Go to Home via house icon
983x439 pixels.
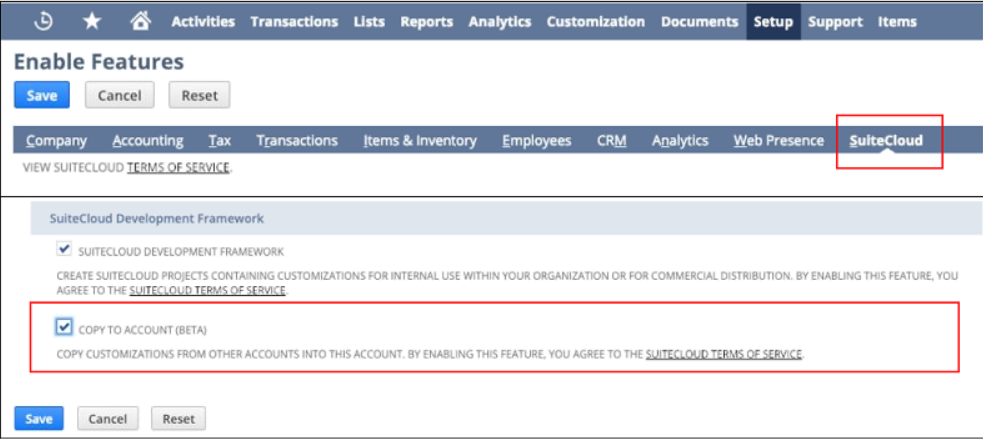pos(140,21)
